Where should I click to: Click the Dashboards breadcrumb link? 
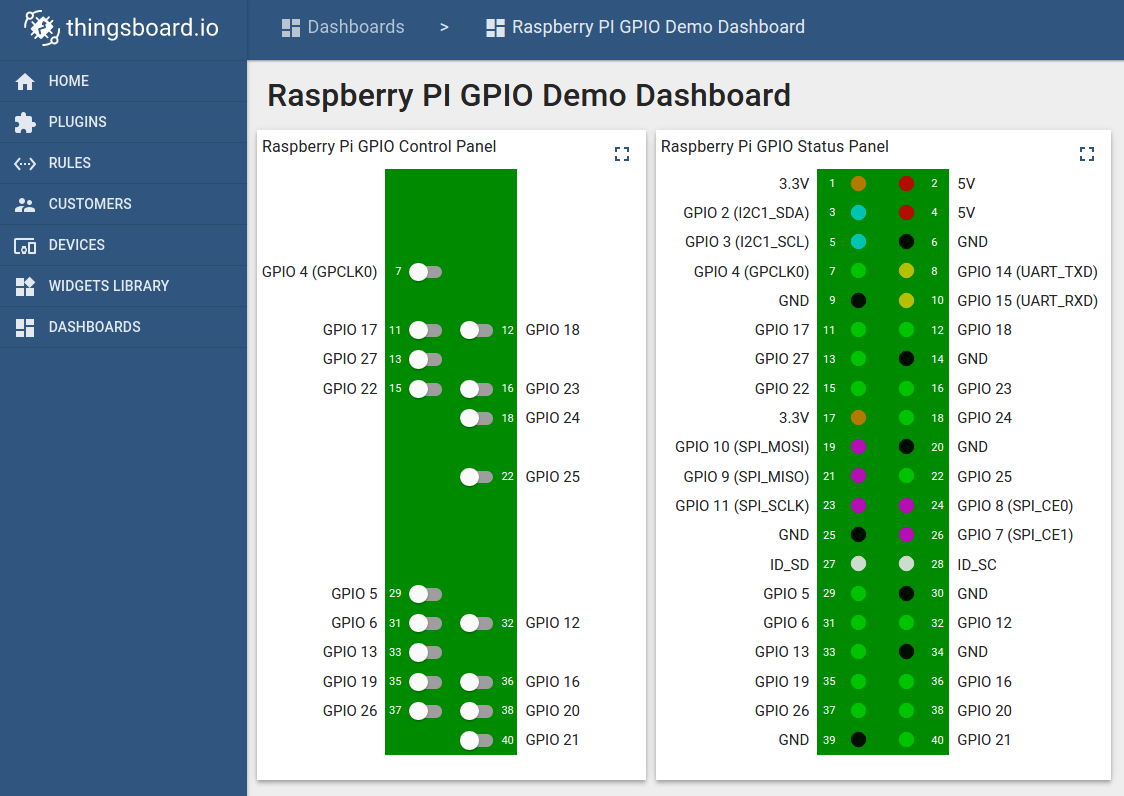[x=355, y=27]
